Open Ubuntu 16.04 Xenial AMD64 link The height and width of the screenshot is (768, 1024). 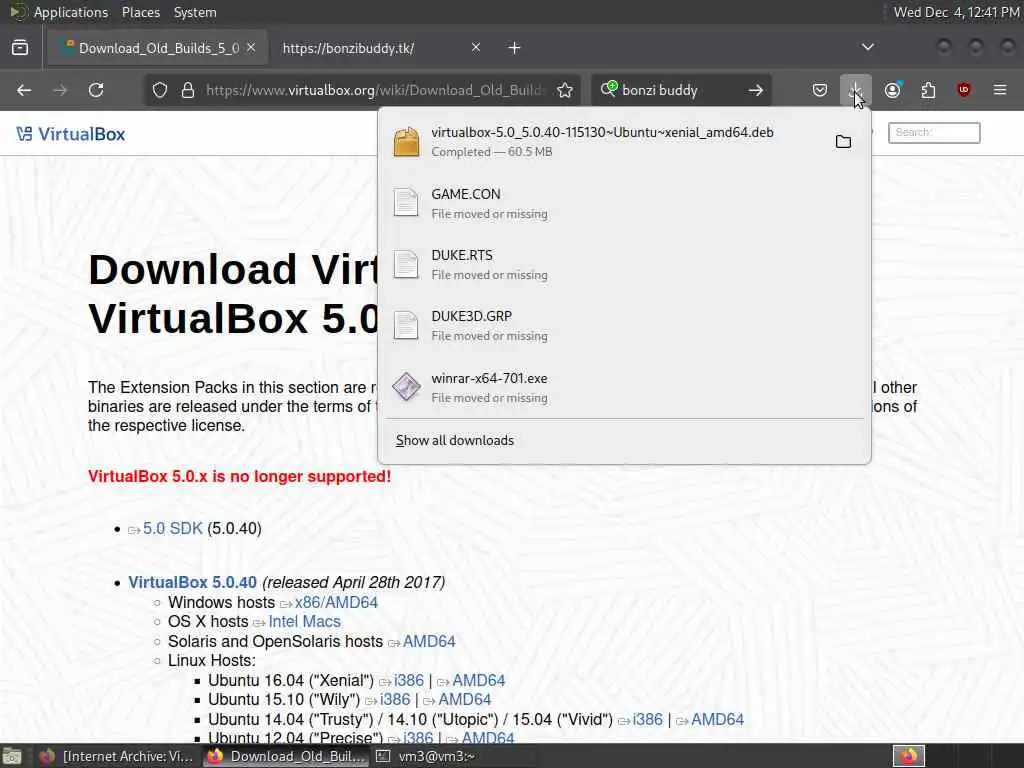478,680
